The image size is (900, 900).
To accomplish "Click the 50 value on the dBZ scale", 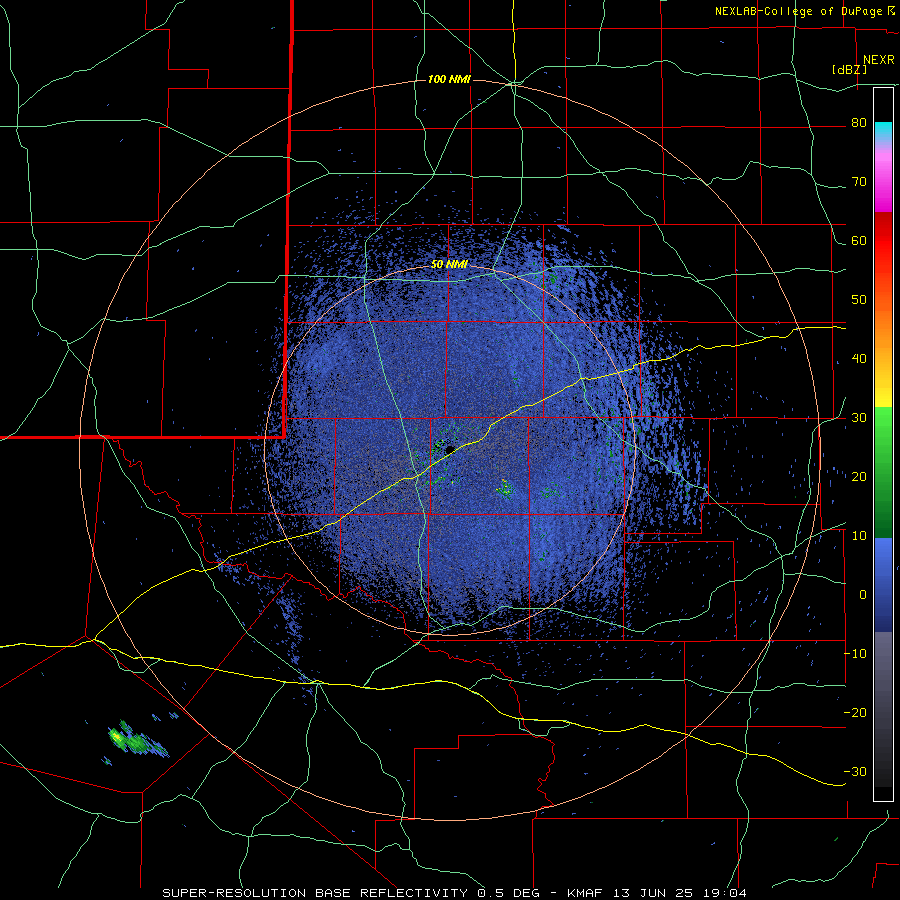I will pos(859,300).
